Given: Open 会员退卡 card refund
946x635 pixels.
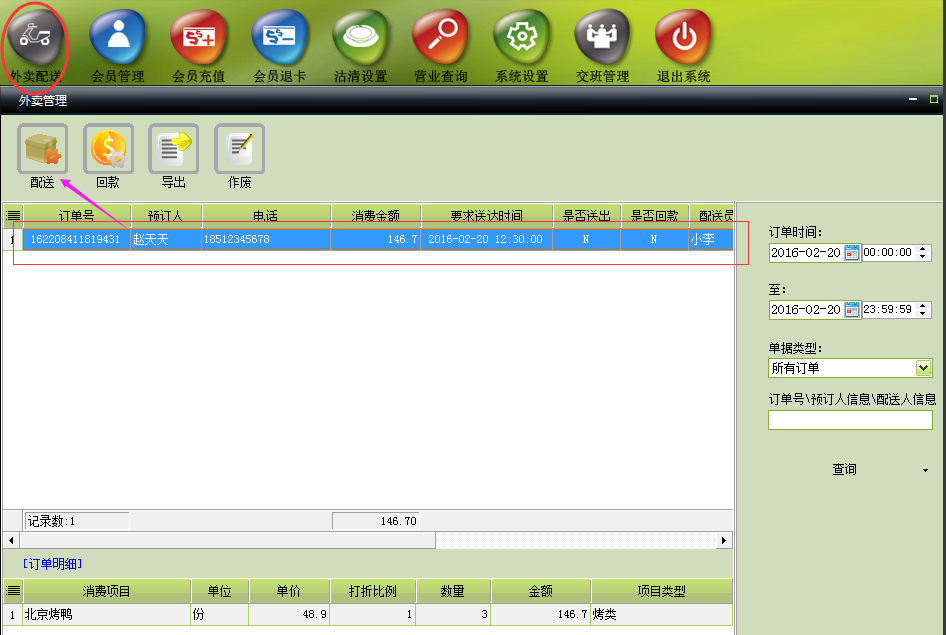Looking at the screenshot, I should point(279,46).
